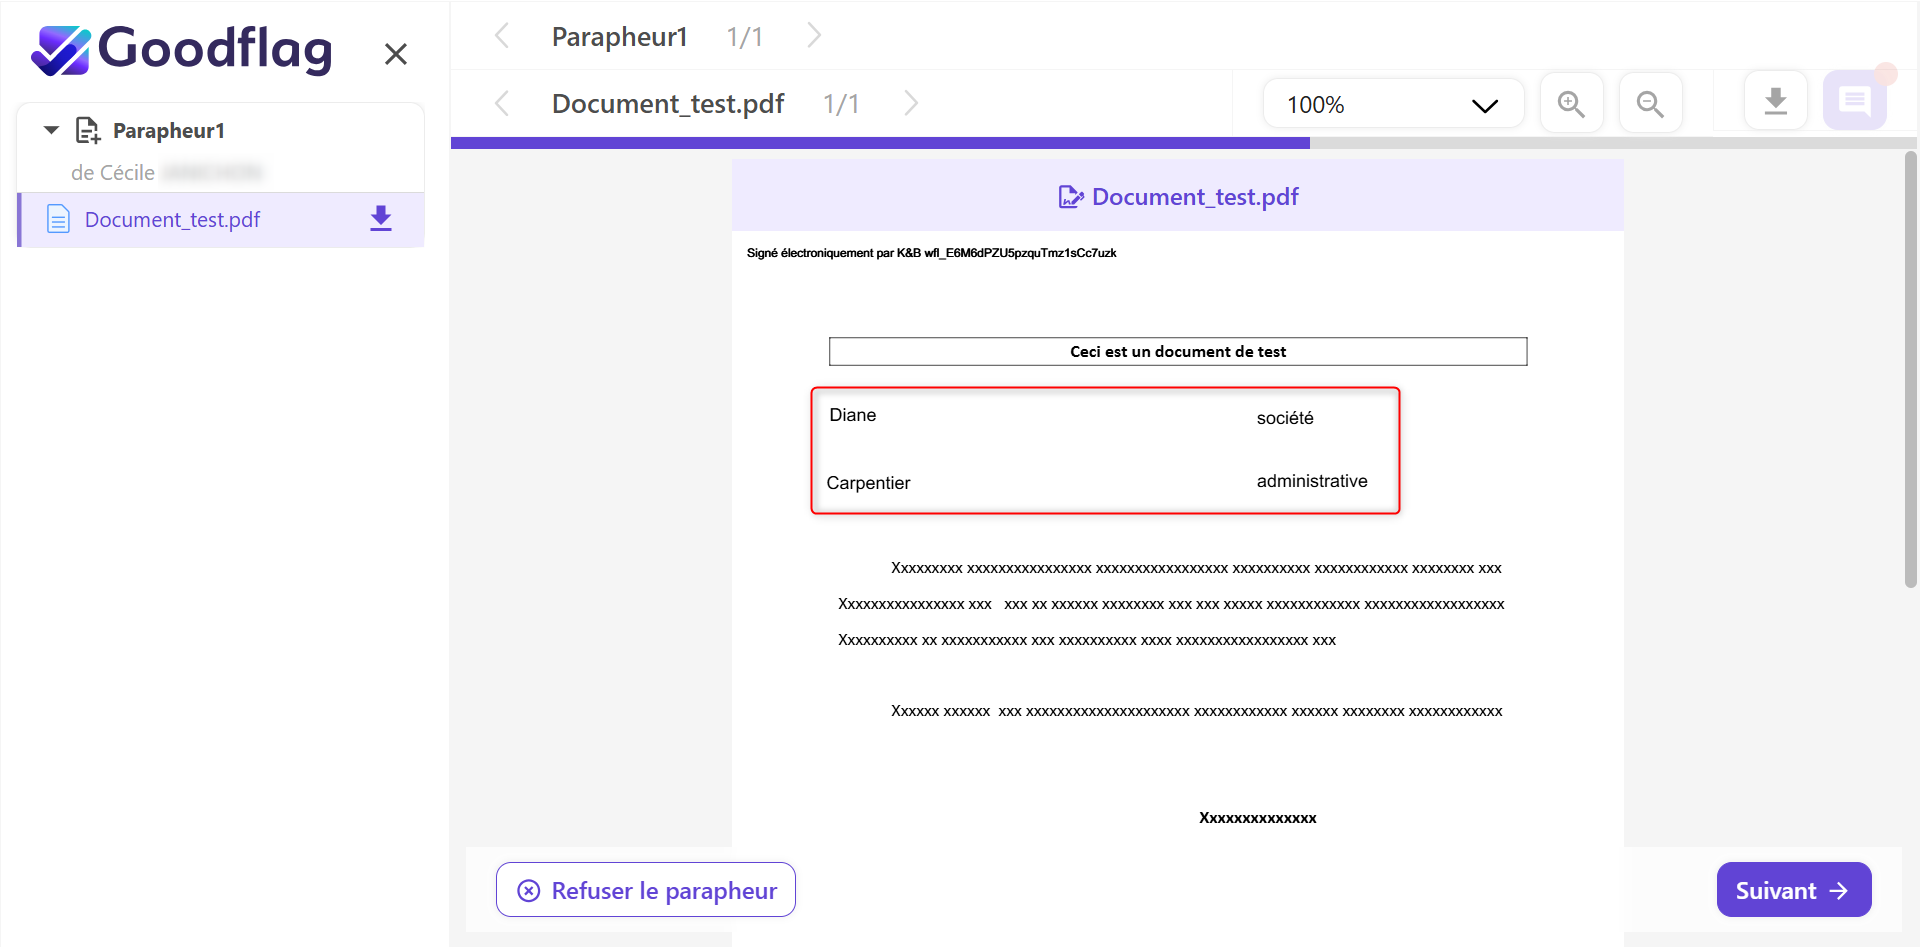Click the Parapheur1 folder icon in sidebar

88,130
